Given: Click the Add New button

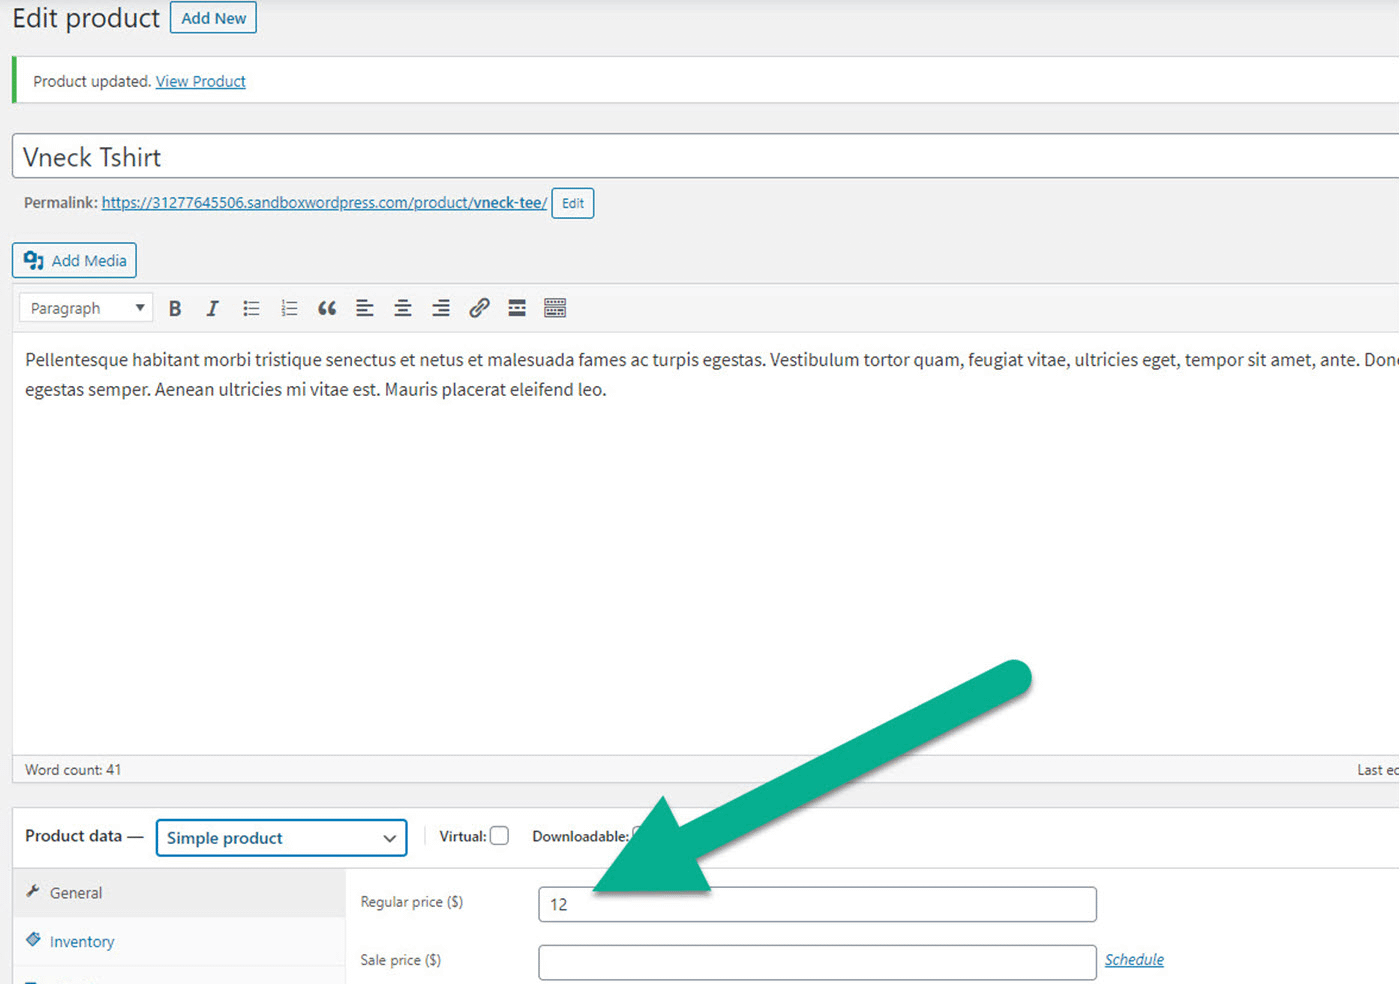Looking at the screenshot, I should pyautogui.click(x=213, y=18).
